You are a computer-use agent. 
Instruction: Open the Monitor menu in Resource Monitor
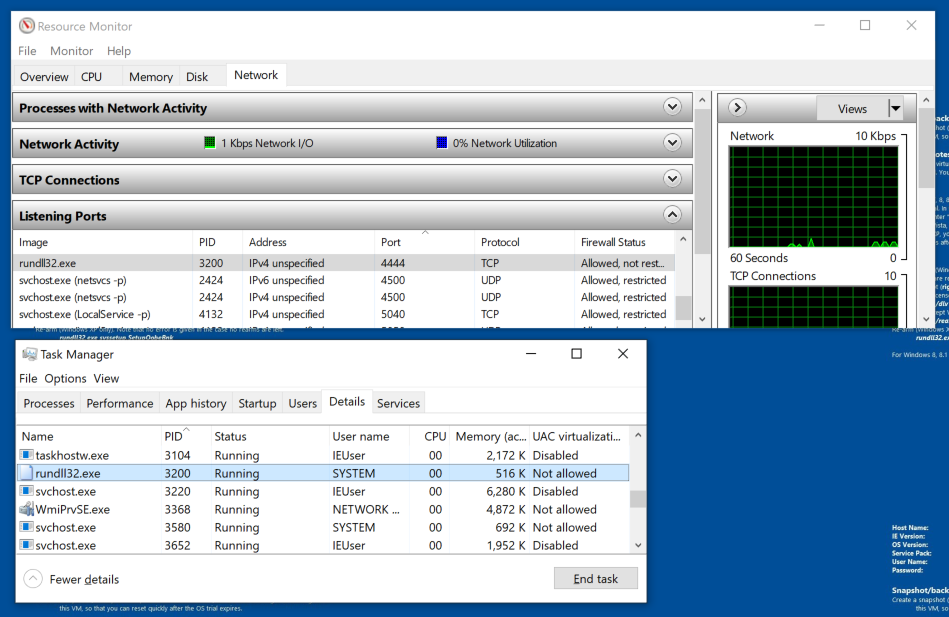[71, 51]
